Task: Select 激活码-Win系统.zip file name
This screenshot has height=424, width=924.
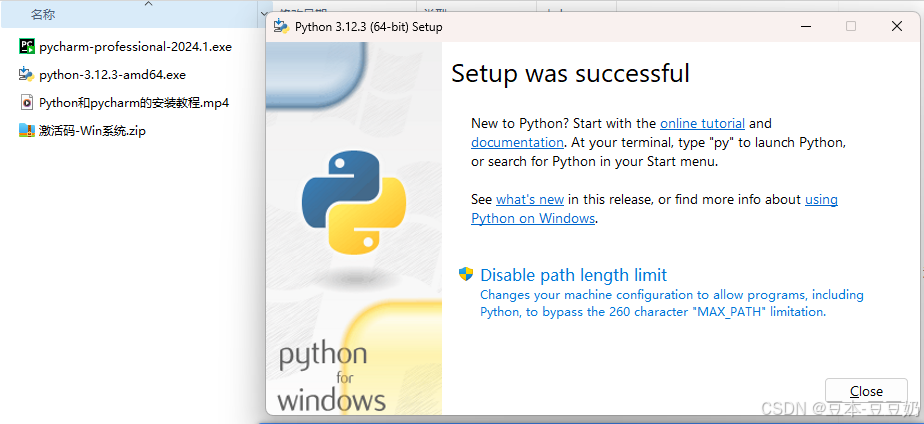Action: [x=93, y=131]
